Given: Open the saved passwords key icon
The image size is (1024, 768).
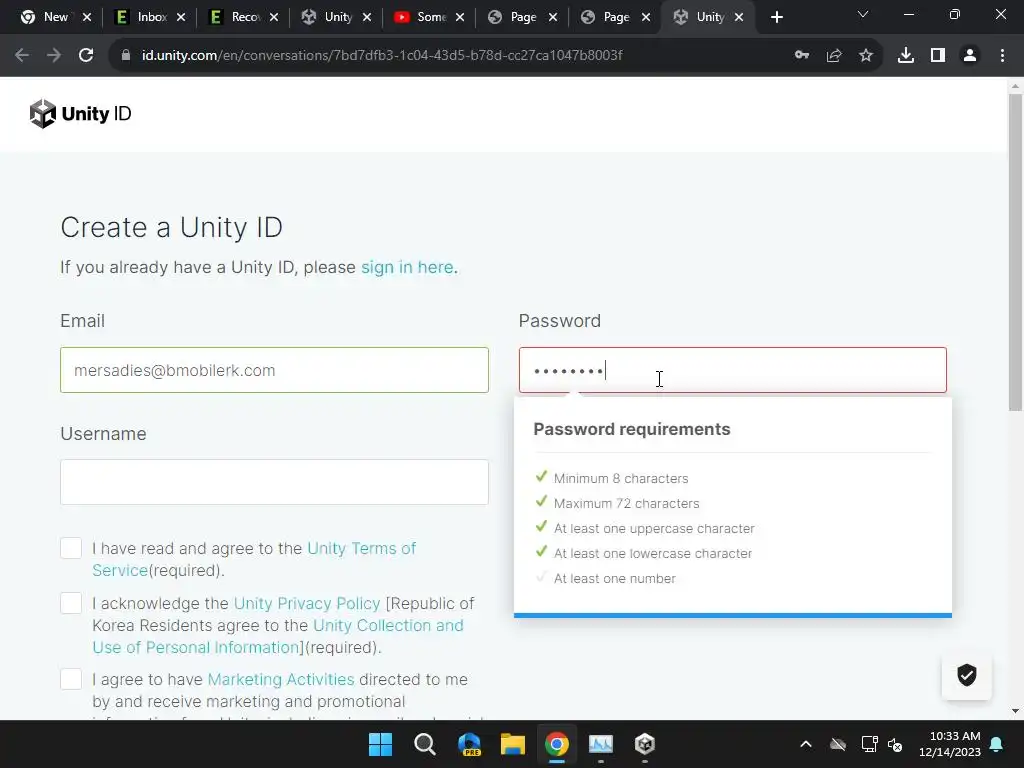Looking at the screenshot, I should 802,56.
